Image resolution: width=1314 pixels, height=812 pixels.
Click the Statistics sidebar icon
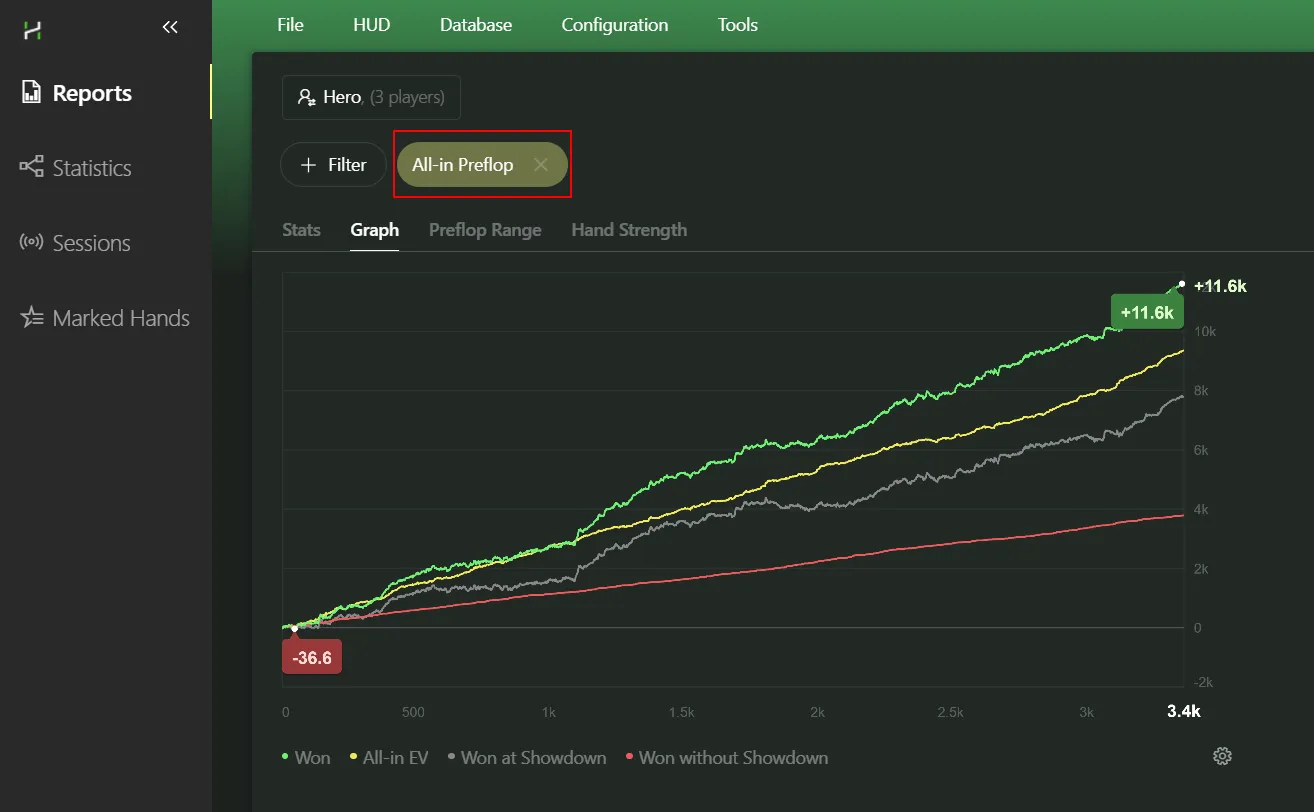(x=32, y=167)
